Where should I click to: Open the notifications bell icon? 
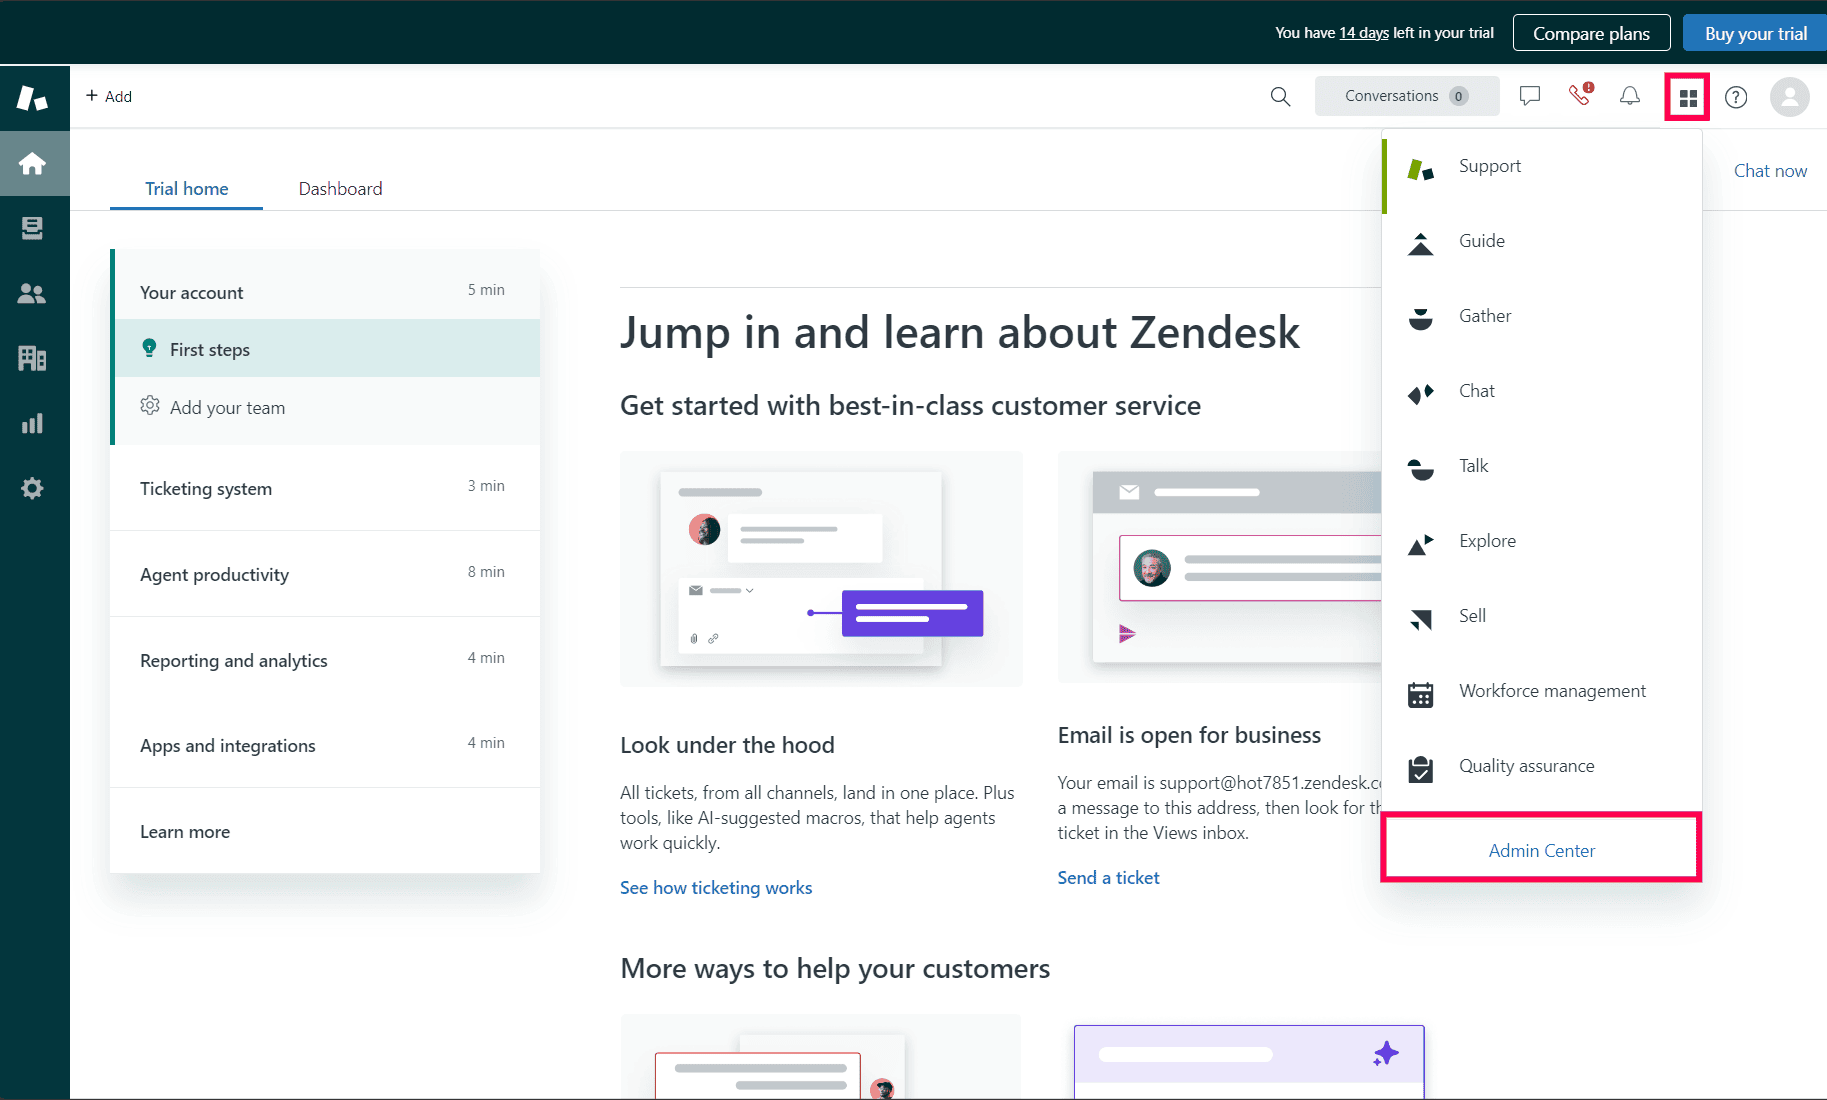pos(1630,96)
